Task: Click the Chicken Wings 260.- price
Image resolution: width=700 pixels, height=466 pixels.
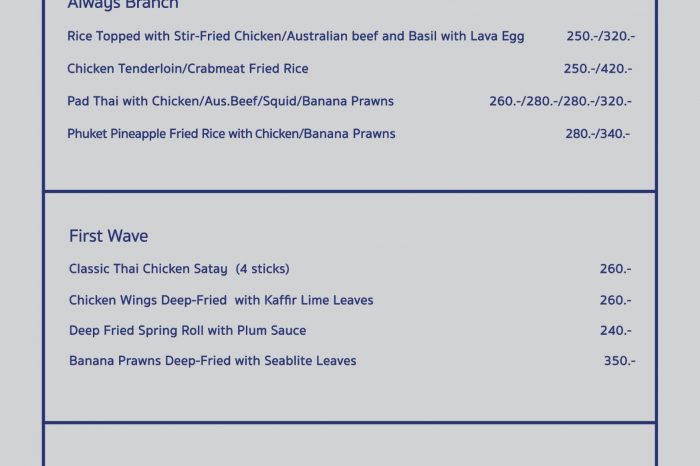Action: pos(615,300)
